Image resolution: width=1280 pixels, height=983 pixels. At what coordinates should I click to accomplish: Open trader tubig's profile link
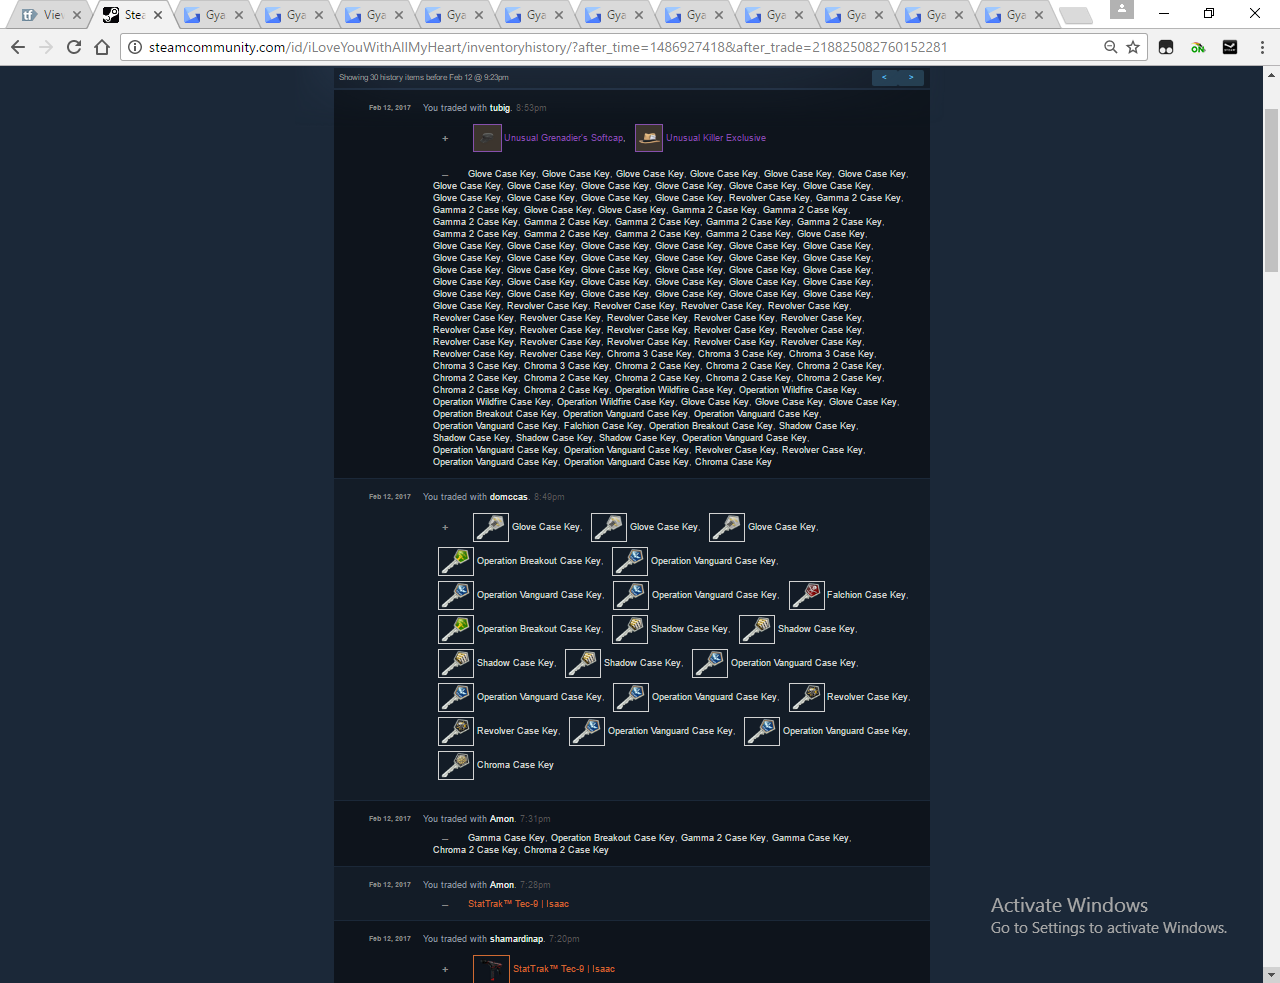(x=500, y=108)
